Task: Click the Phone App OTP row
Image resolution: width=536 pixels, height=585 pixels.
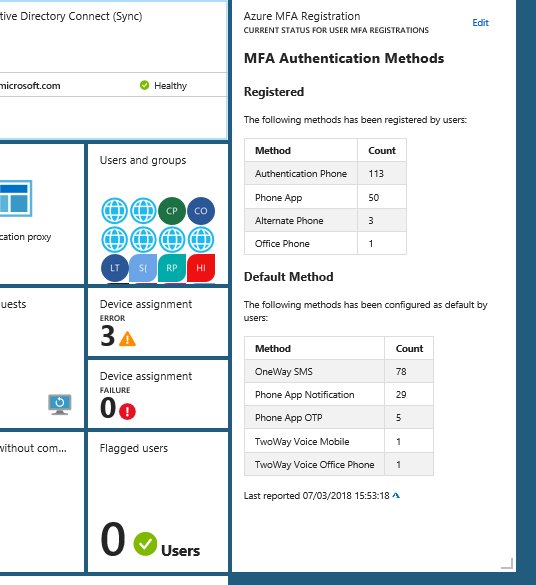Action: click(339, 417)
